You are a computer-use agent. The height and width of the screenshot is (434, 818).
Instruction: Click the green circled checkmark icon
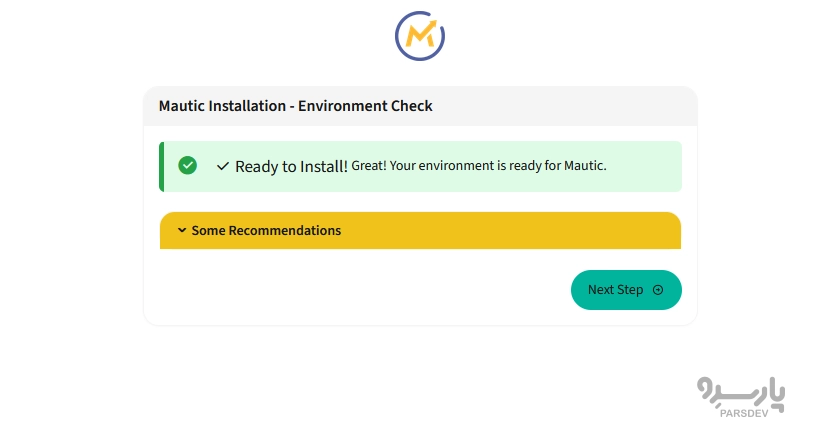(x=187, y=165)
